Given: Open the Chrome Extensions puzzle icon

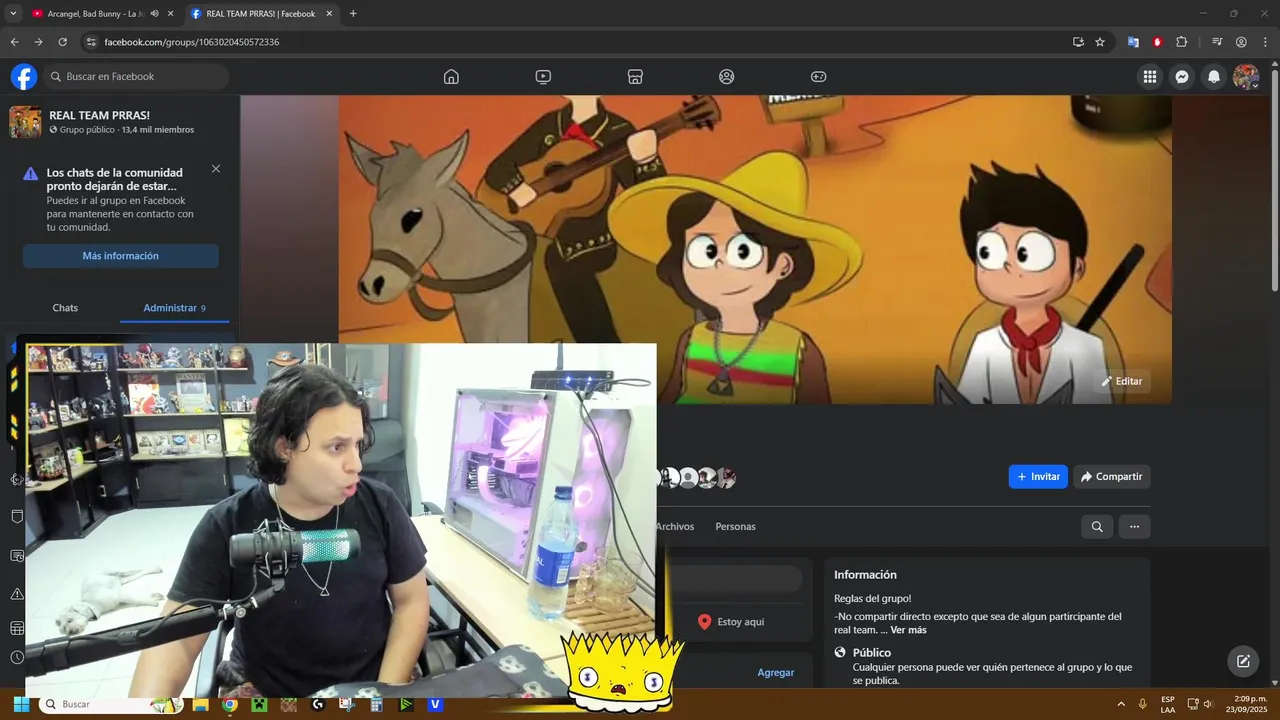Looking at the screenshot, I should pyautogui.click(x=1182, y=42).
